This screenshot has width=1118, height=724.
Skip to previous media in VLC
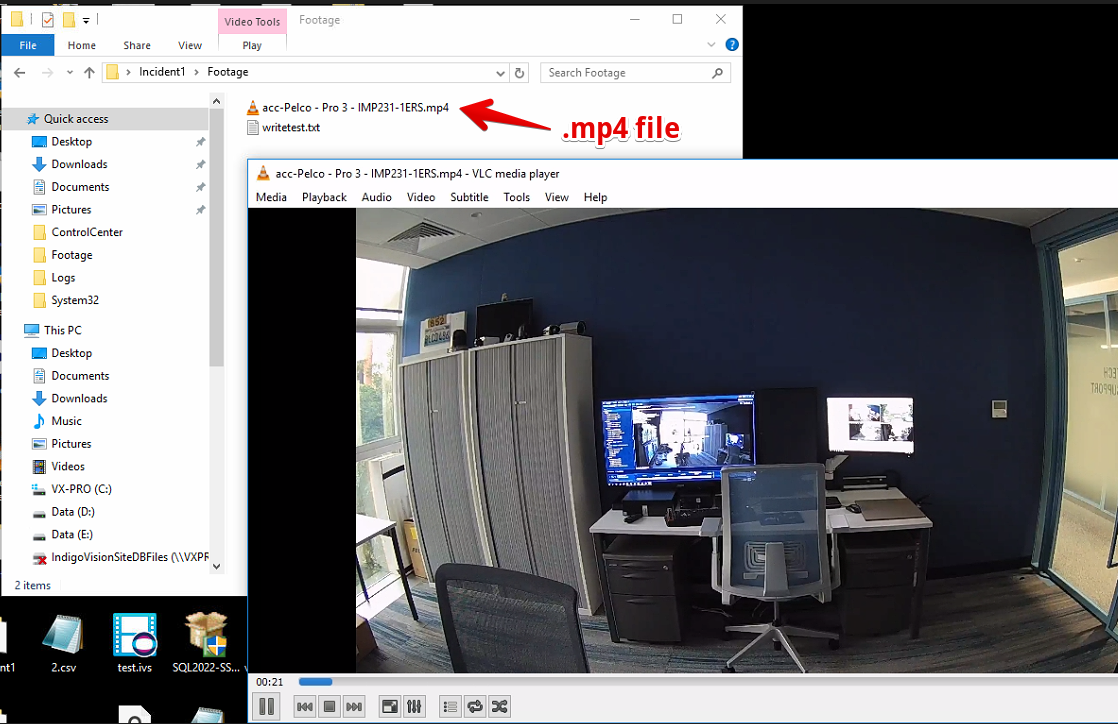tap(304, 706)
